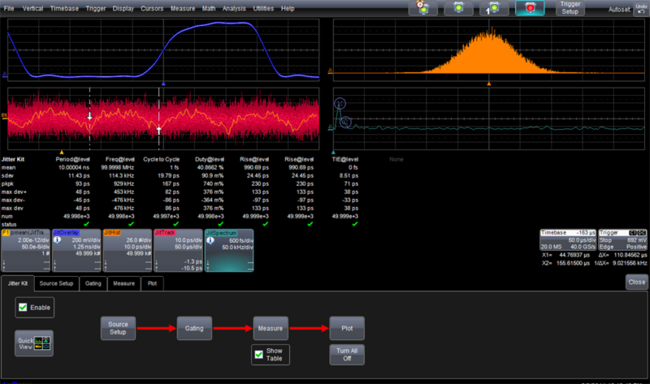Click blue trigger position marker below overlay waveform
Viewport: 650px width, 384px height.
point(163,84)
